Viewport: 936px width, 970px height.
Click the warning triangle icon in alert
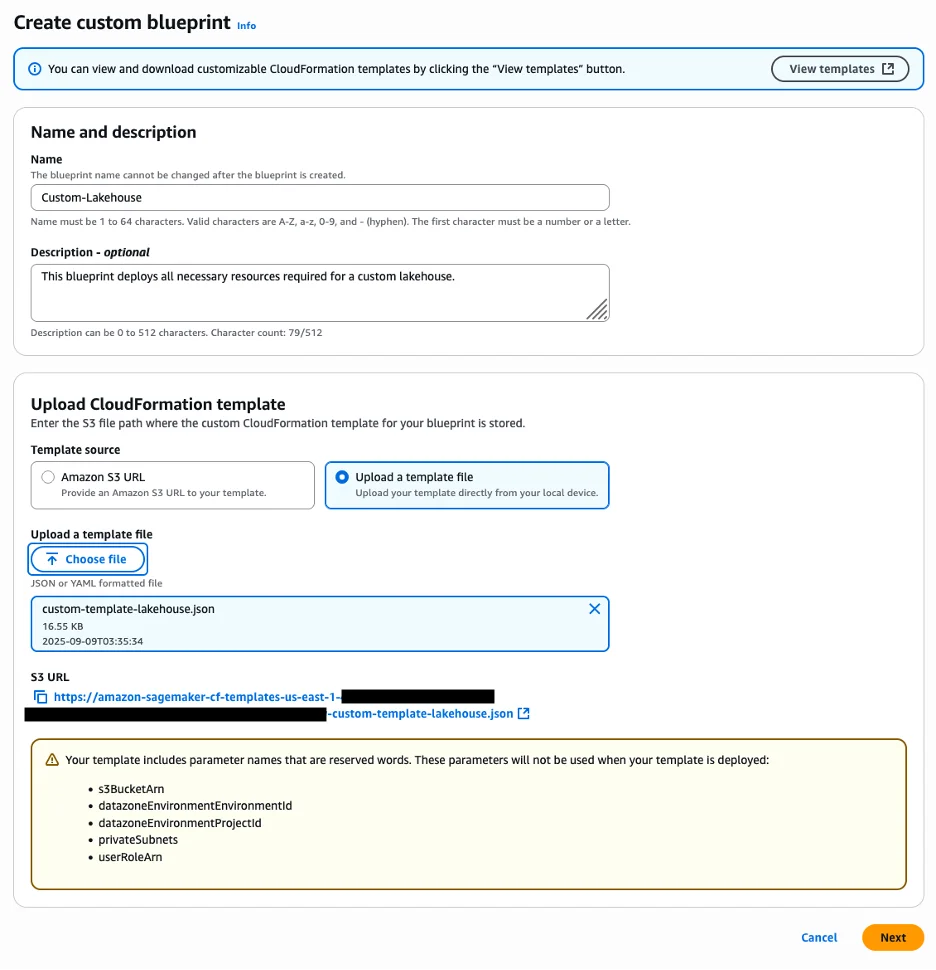click(x=52, y=760)
